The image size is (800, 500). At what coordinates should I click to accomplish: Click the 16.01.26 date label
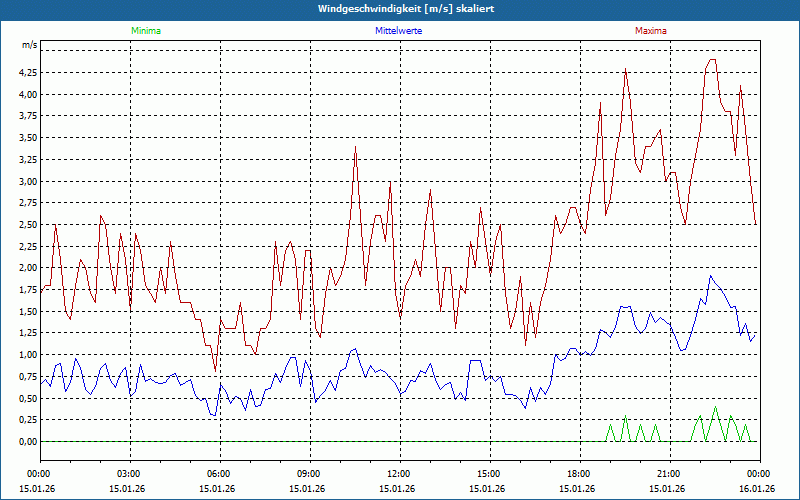click(x=757, y=488)
